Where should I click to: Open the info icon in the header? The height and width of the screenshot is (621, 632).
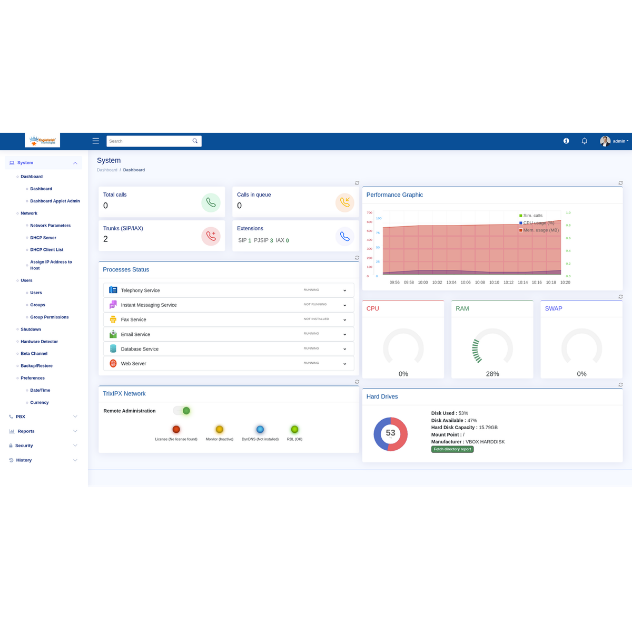pos(566,141)
